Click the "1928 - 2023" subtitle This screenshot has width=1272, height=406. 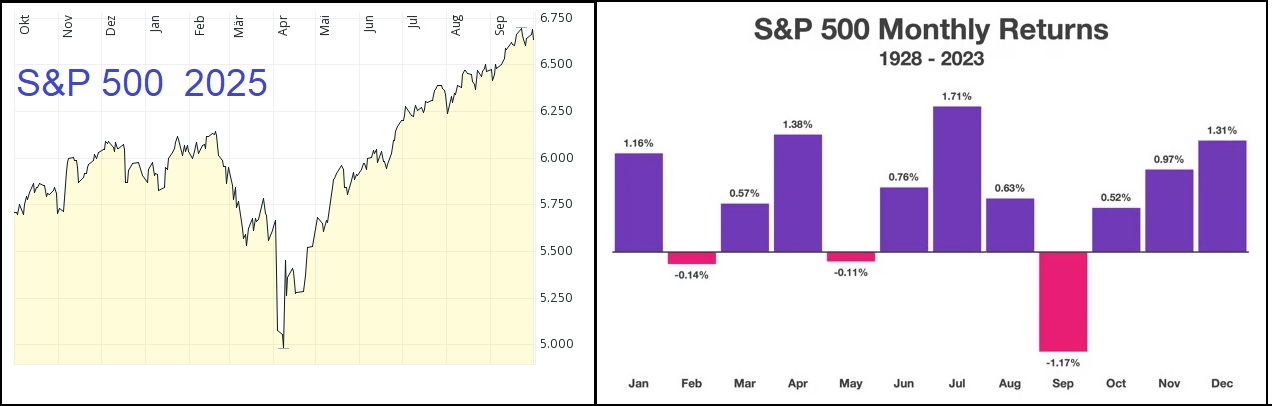click(931, 59)
